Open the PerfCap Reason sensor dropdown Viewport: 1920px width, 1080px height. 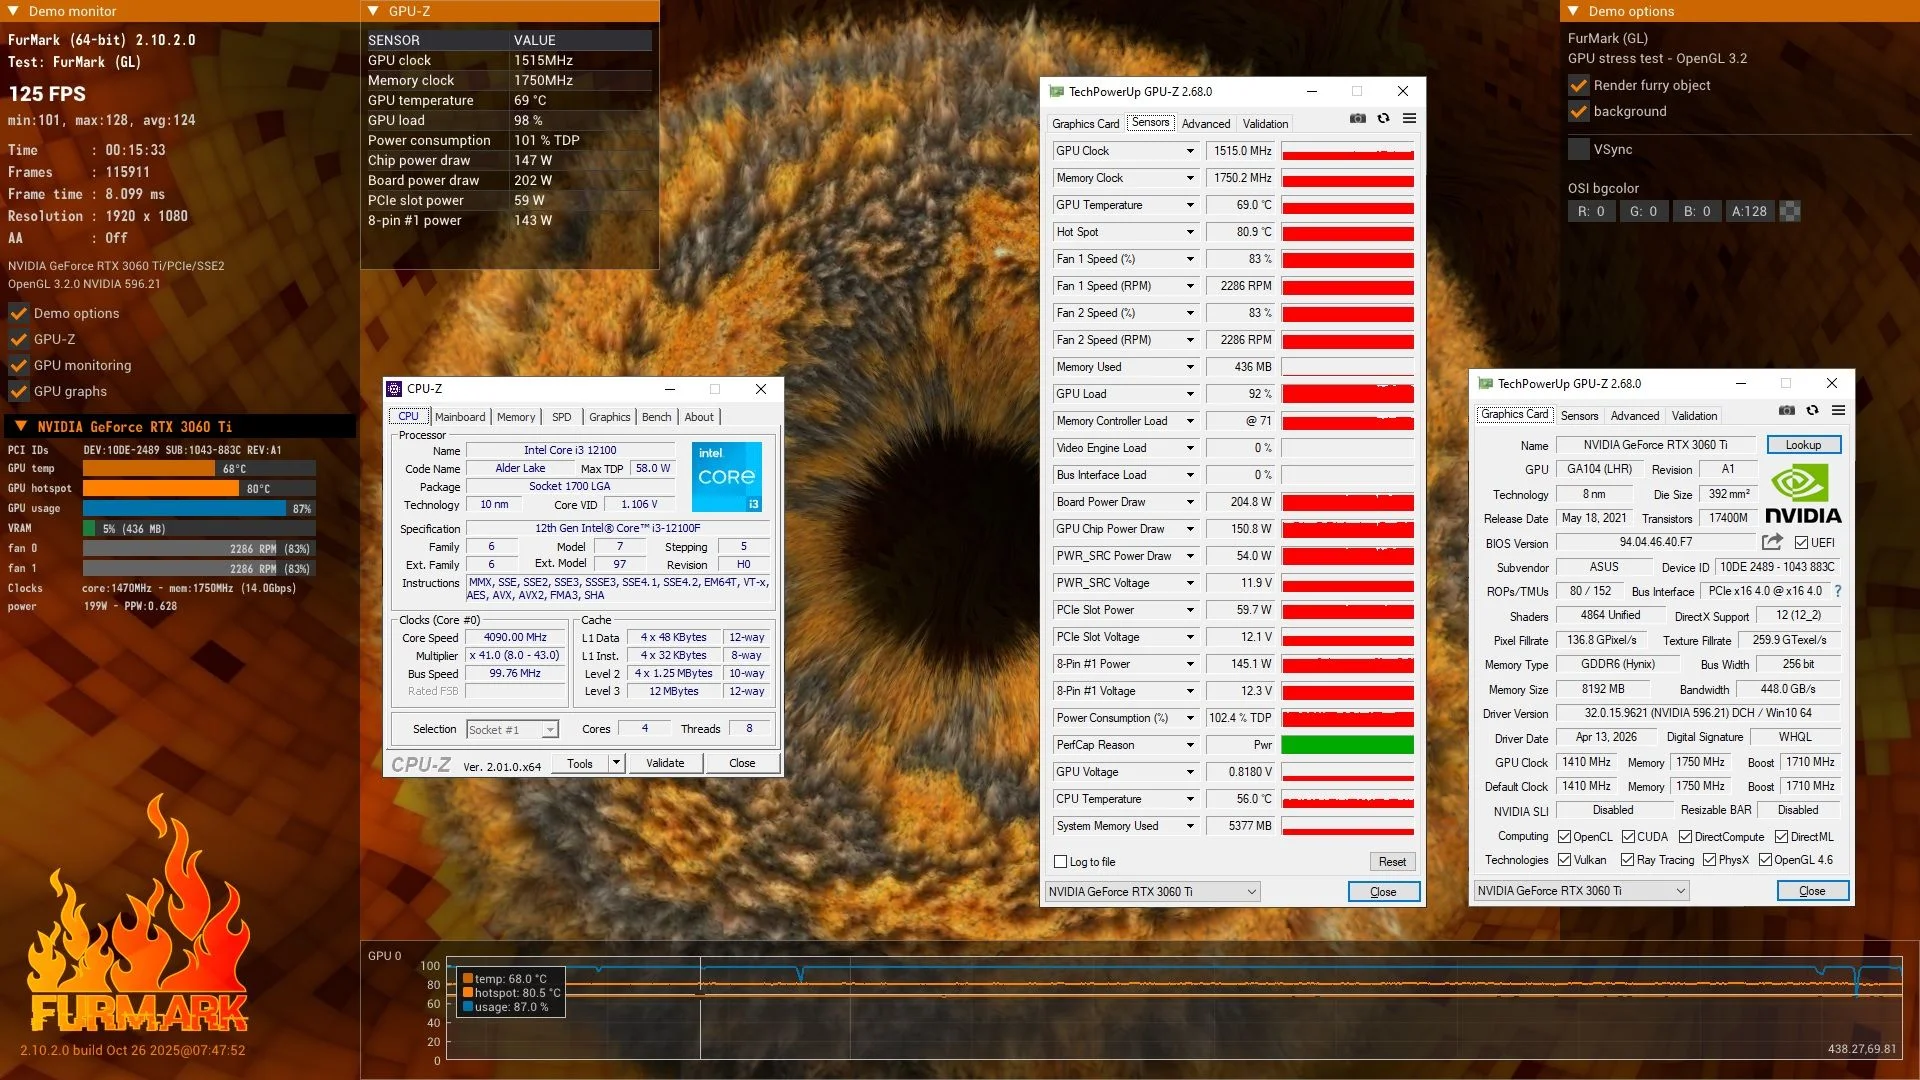(1190, 745)
